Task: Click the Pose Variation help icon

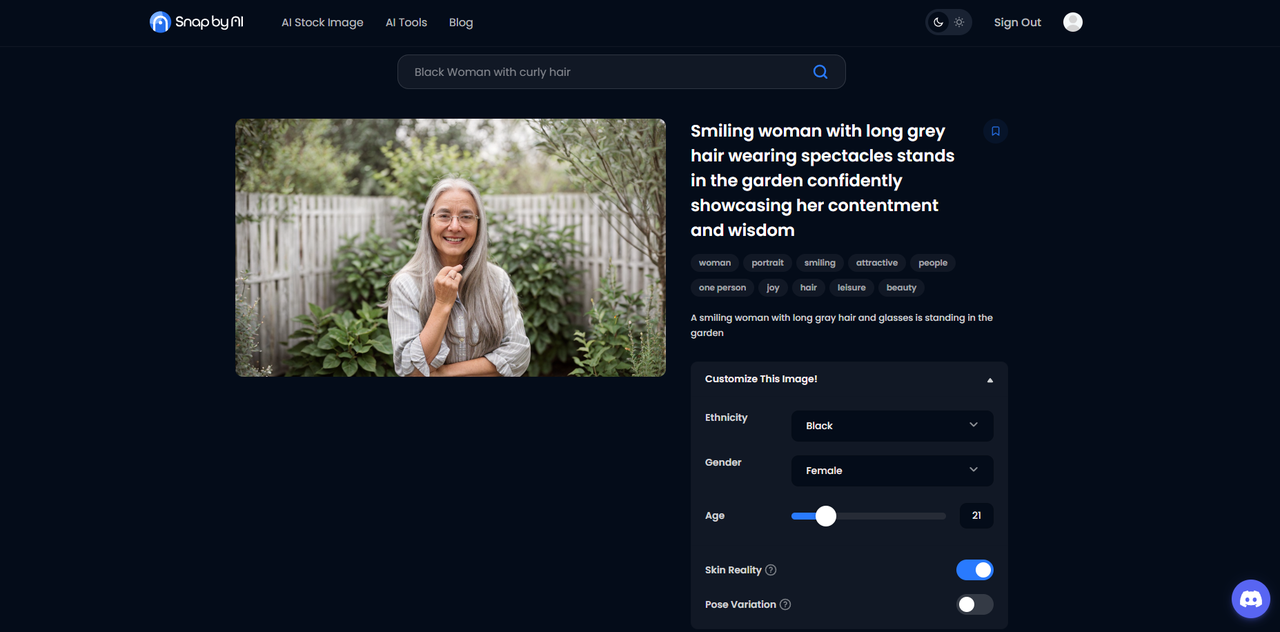Action: 785,605
